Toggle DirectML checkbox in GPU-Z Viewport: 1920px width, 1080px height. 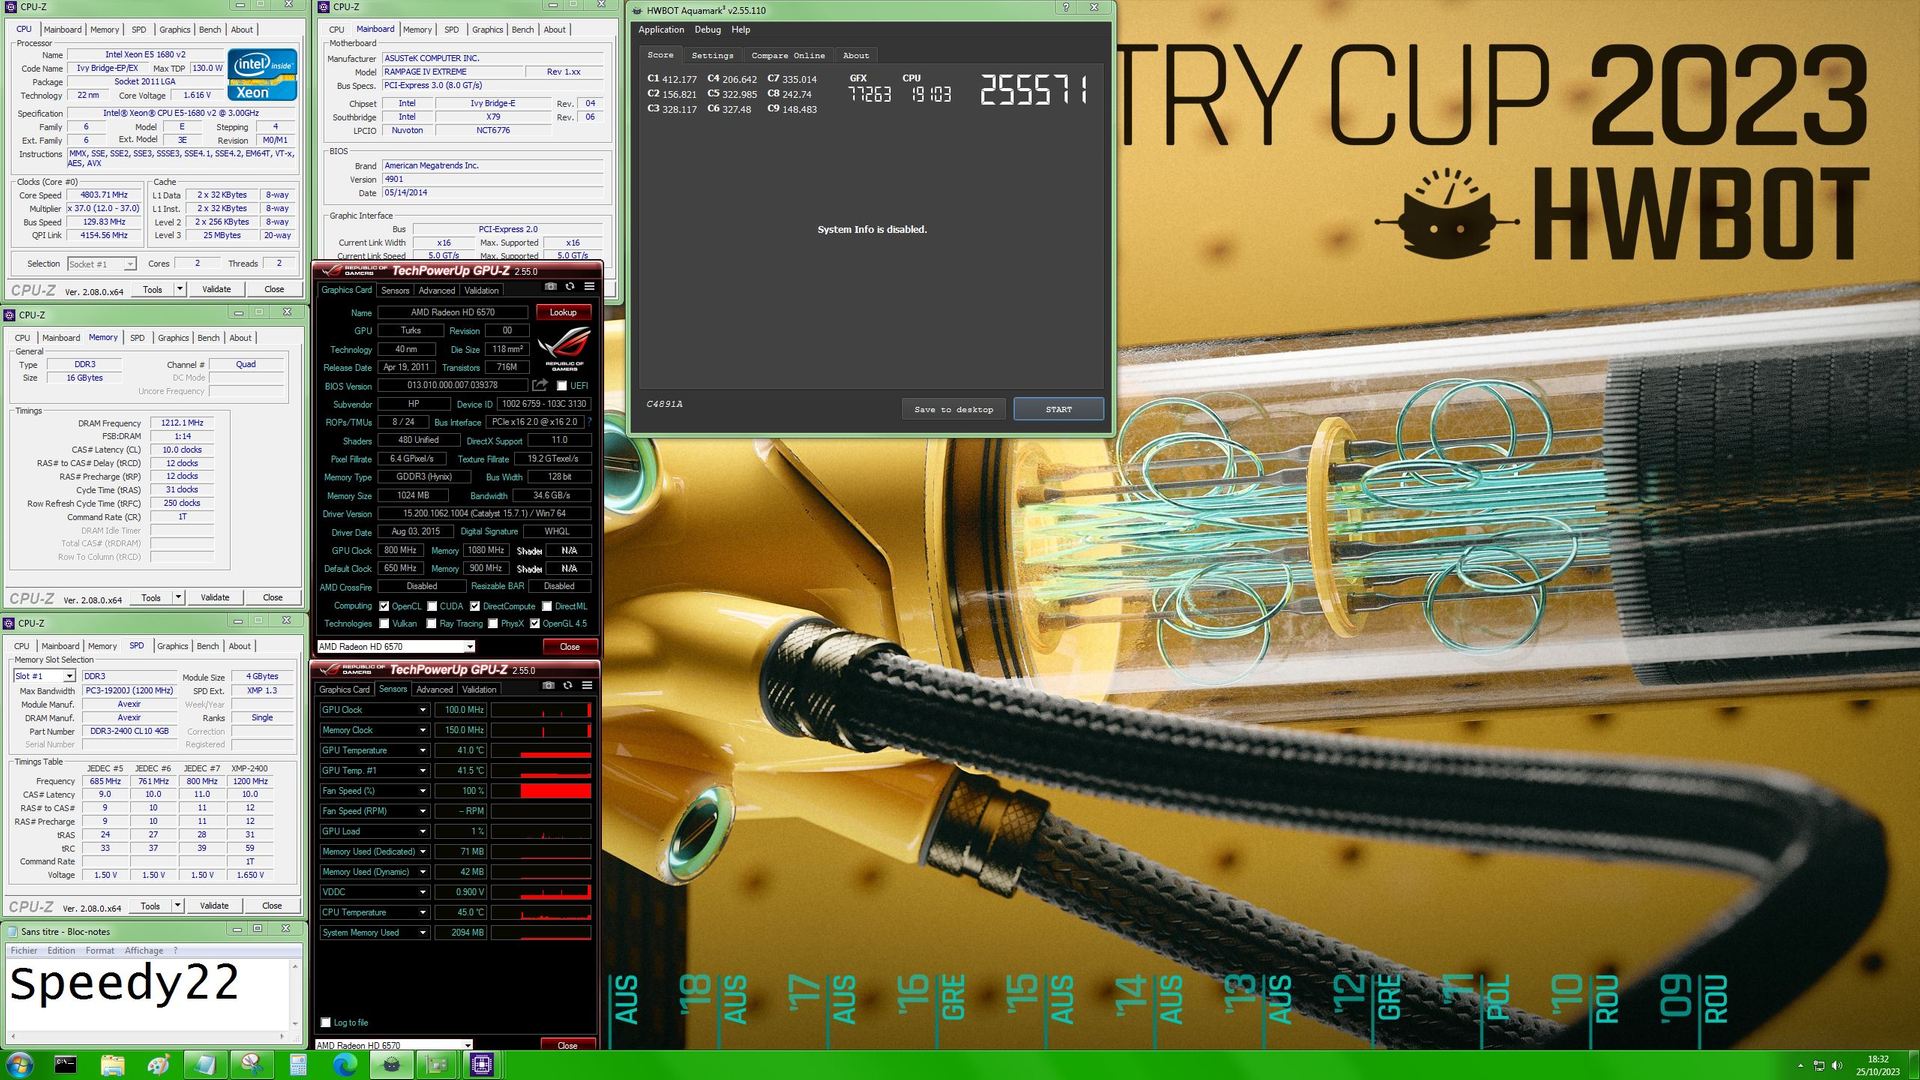pos(547,606)
